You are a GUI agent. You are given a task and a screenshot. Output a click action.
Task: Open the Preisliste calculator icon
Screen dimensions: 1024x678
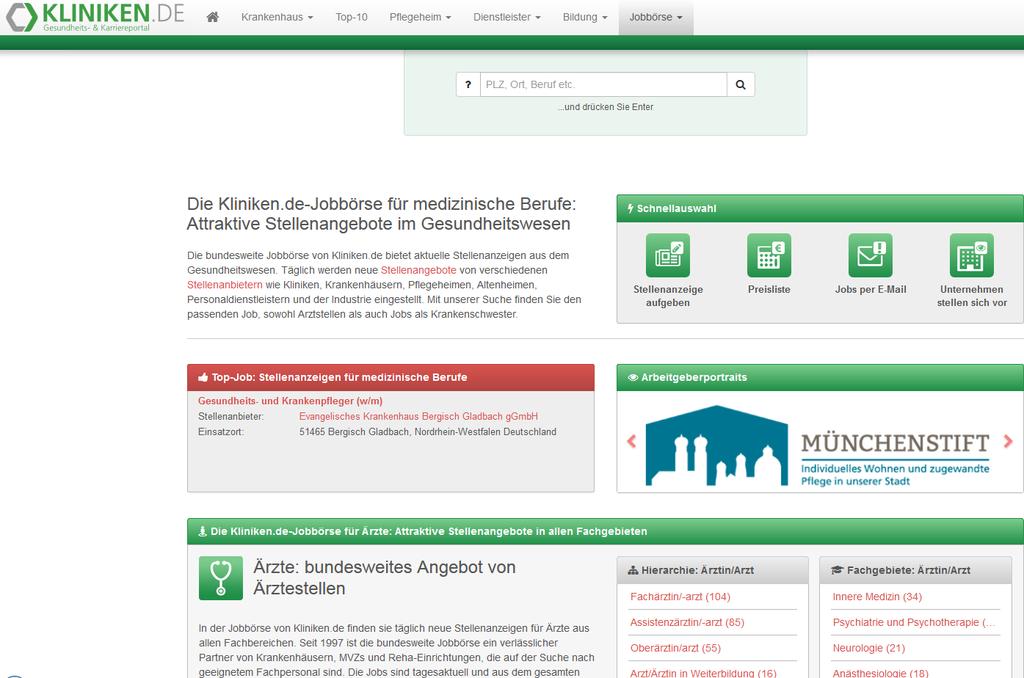point(769,255)
